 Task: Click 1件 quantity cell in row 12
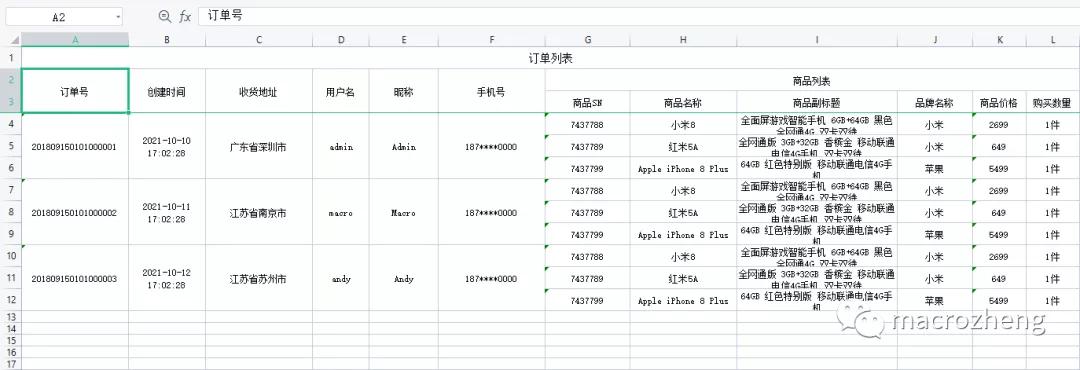tap(1052, 300)
